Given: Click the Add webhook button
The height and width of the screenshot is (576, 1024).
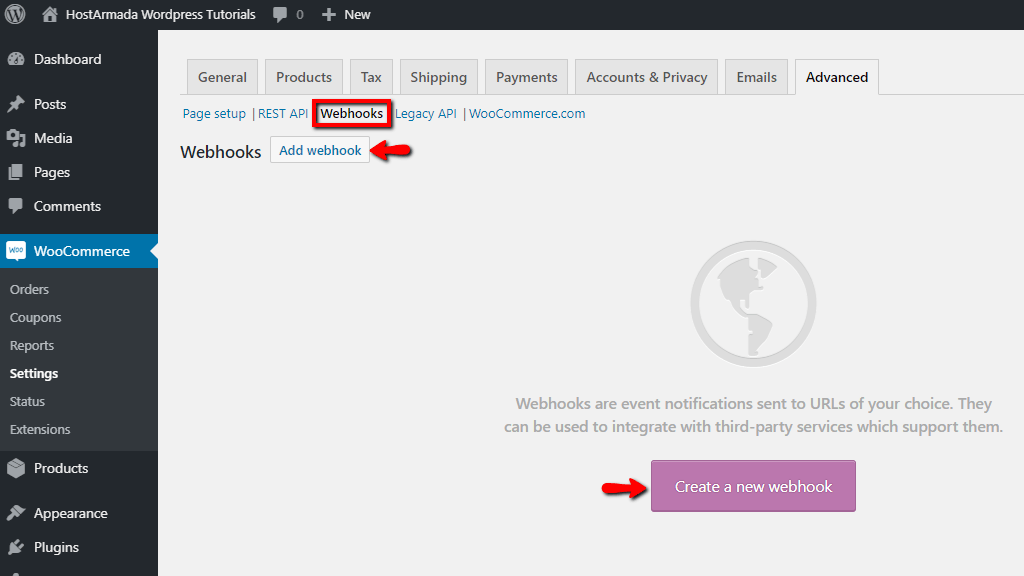Looking at the screenshot, I should pyautogui.click(x=319, y=149).
